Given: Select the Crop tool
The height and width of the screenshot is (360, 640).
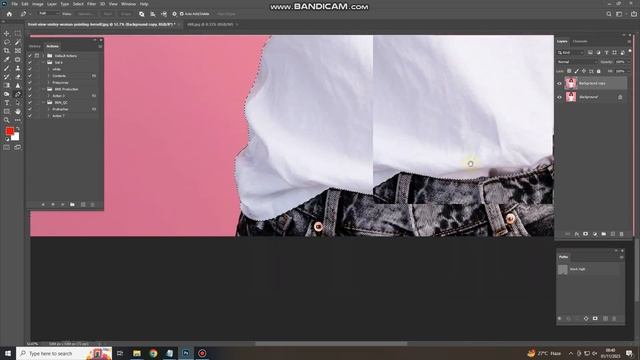Looking at the screenshot, I should pos(7,51).
